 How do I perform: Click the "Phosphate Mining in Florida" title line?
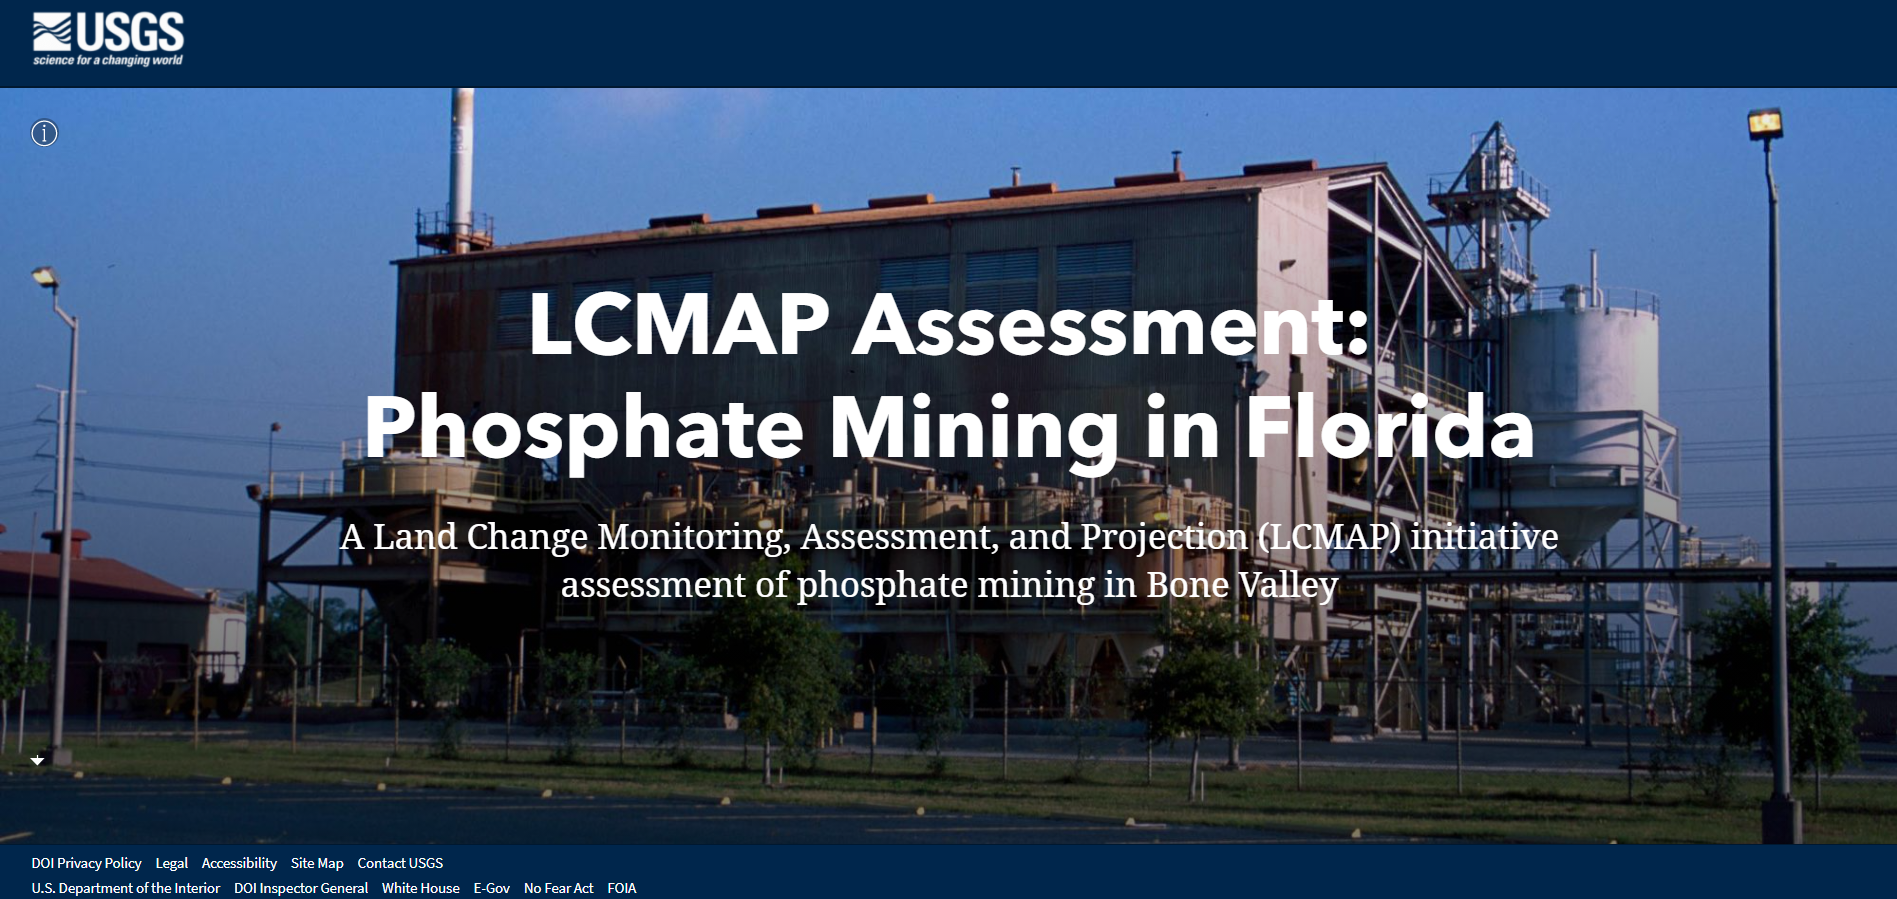(948, 428)
